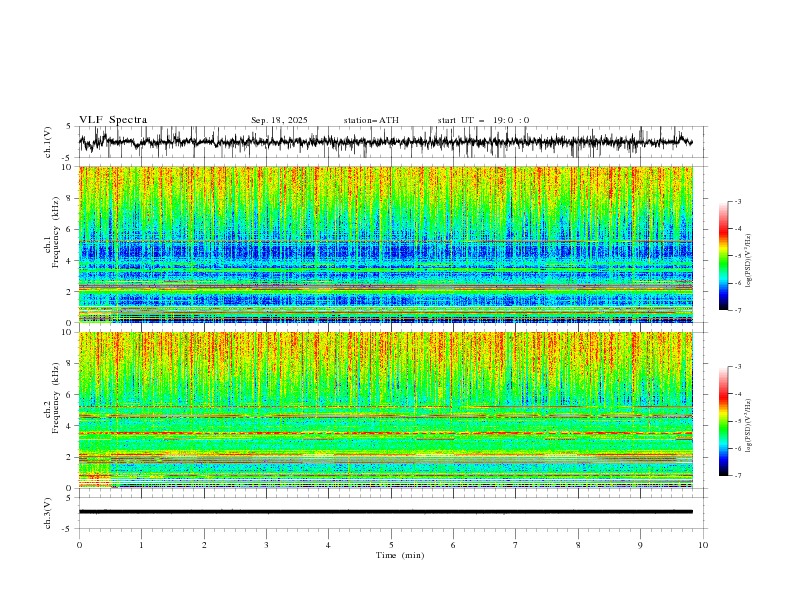Click time axis tick label "8"

pos(578,545)
